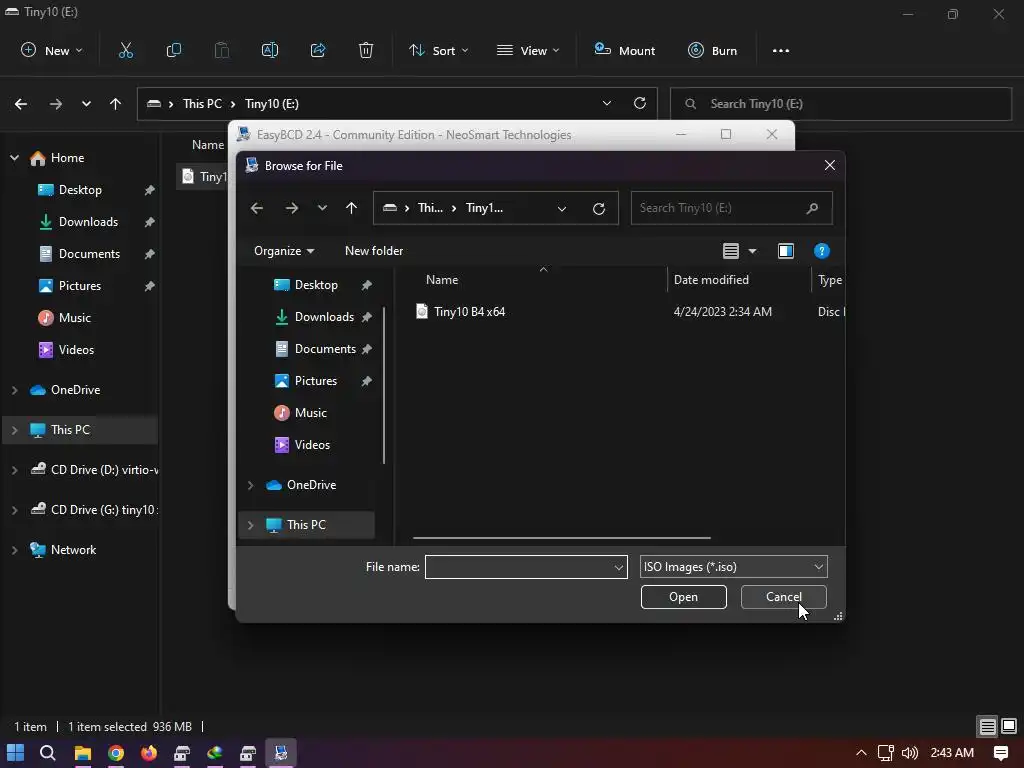
Task: Open ISO Images (*.iso) file type dropdown
Action: [x=733, y=567]
